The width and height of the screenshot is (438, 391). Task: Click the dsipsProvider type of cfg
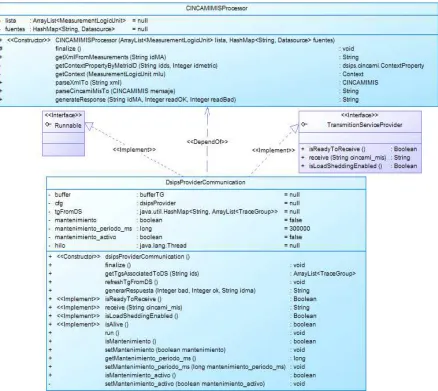(157, 203)
